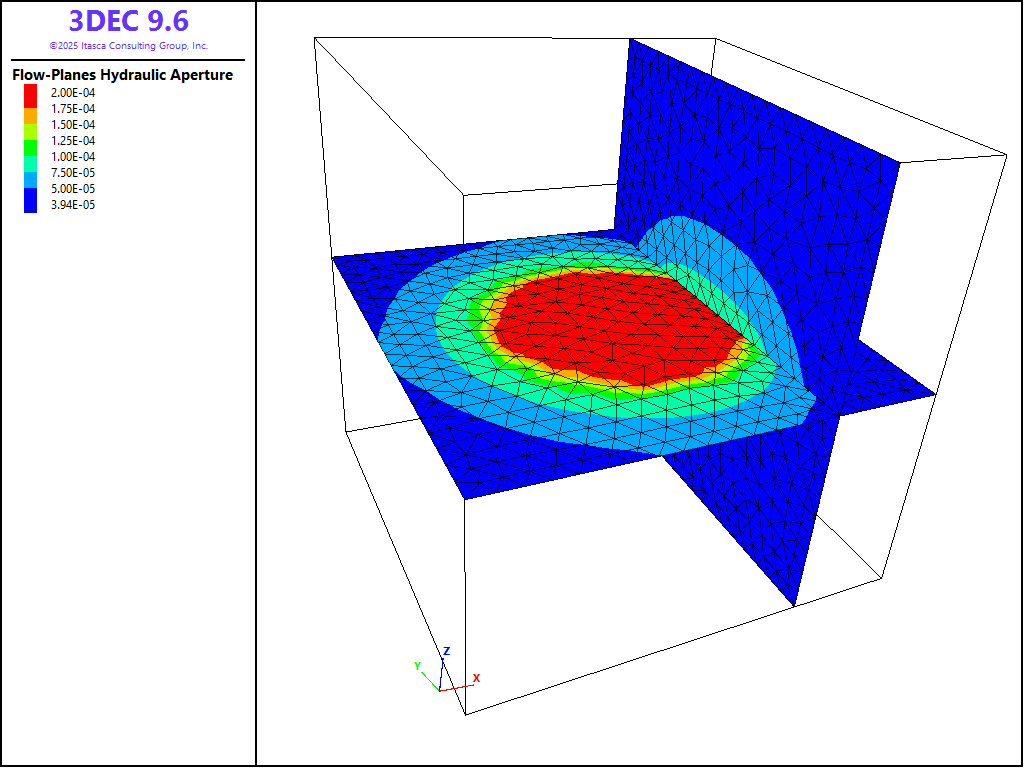This screenshot has height=768, width=1024.
Task: Click the blue Z axis label
Action: [x=447, y=651]
